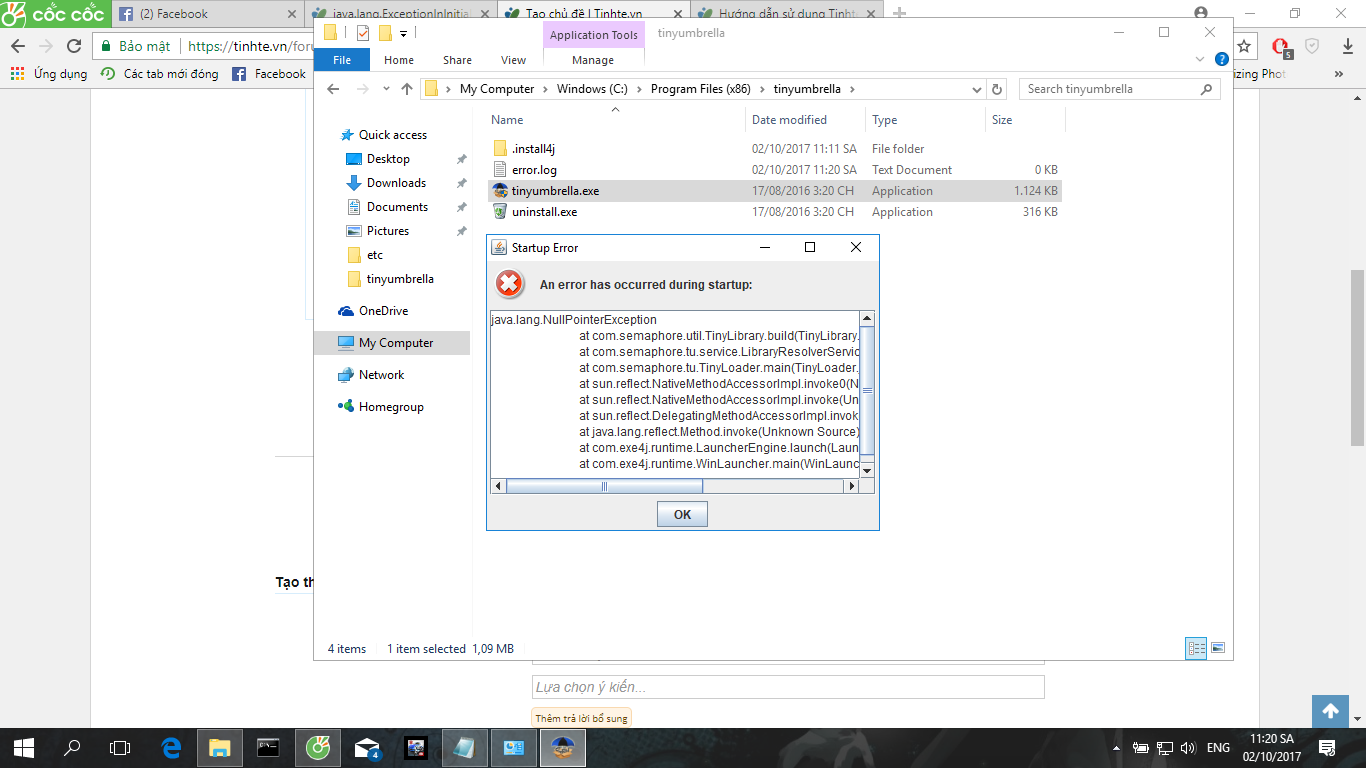Open Ứng dụng apps bookmark

[x=49, y=74]
